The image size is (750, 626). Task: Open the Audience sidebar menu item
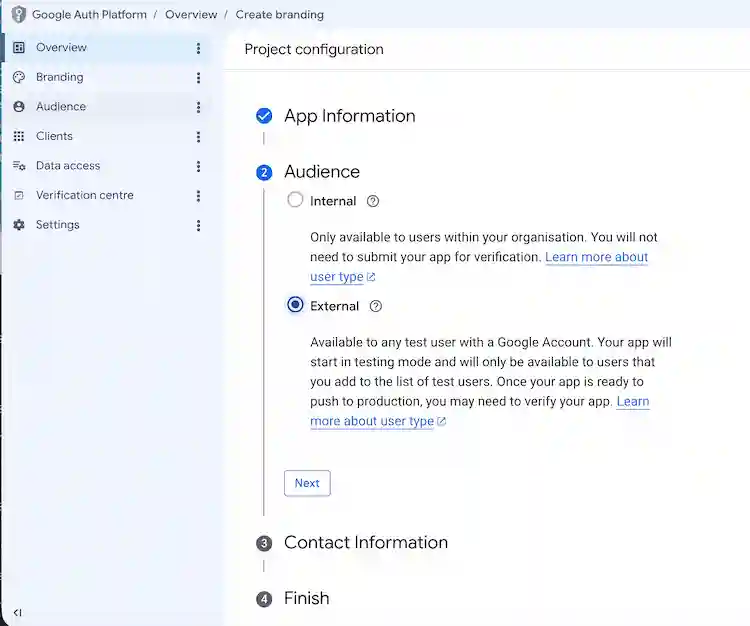pyautogui.click(x=105, y=107)
